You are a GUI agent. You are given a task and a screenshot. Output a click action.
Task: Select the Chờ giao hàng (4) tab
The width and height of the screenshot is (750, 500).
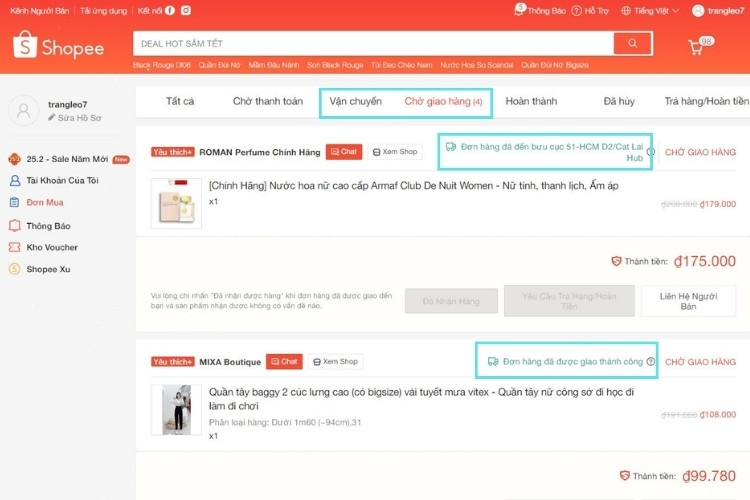click(443, 101)
